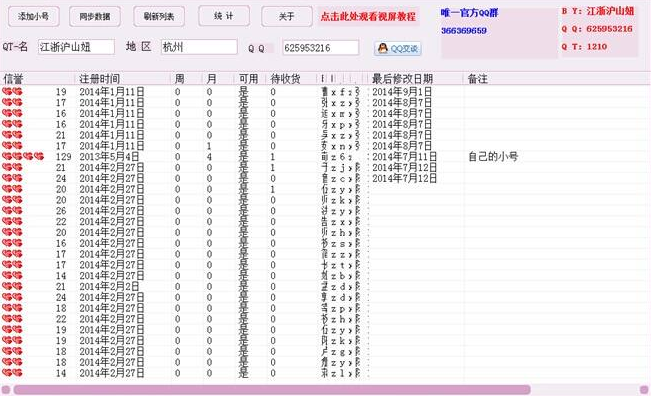Open the 统计 statistics button
The image size is (651, 396).
point(224,16)
